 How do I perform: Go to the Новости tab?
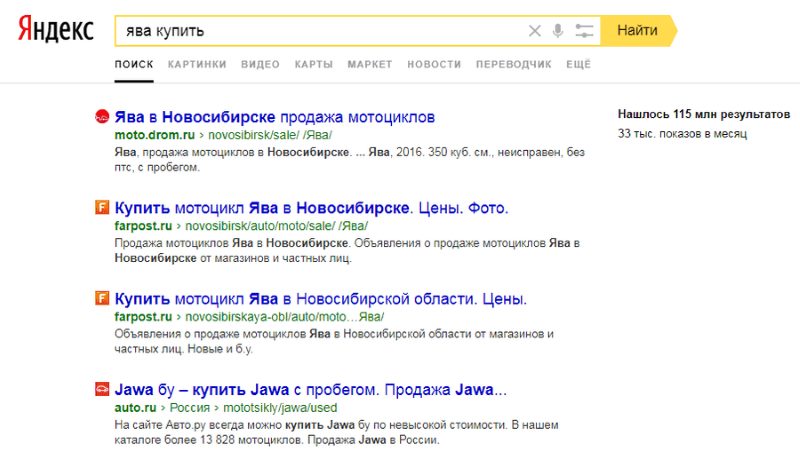click(434, 64)
